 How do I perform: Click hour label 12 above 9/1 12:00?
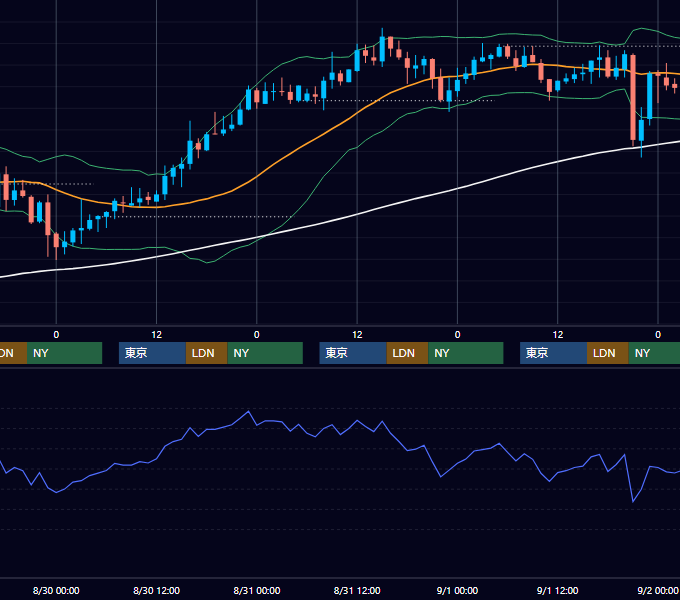tap(558, 335)
